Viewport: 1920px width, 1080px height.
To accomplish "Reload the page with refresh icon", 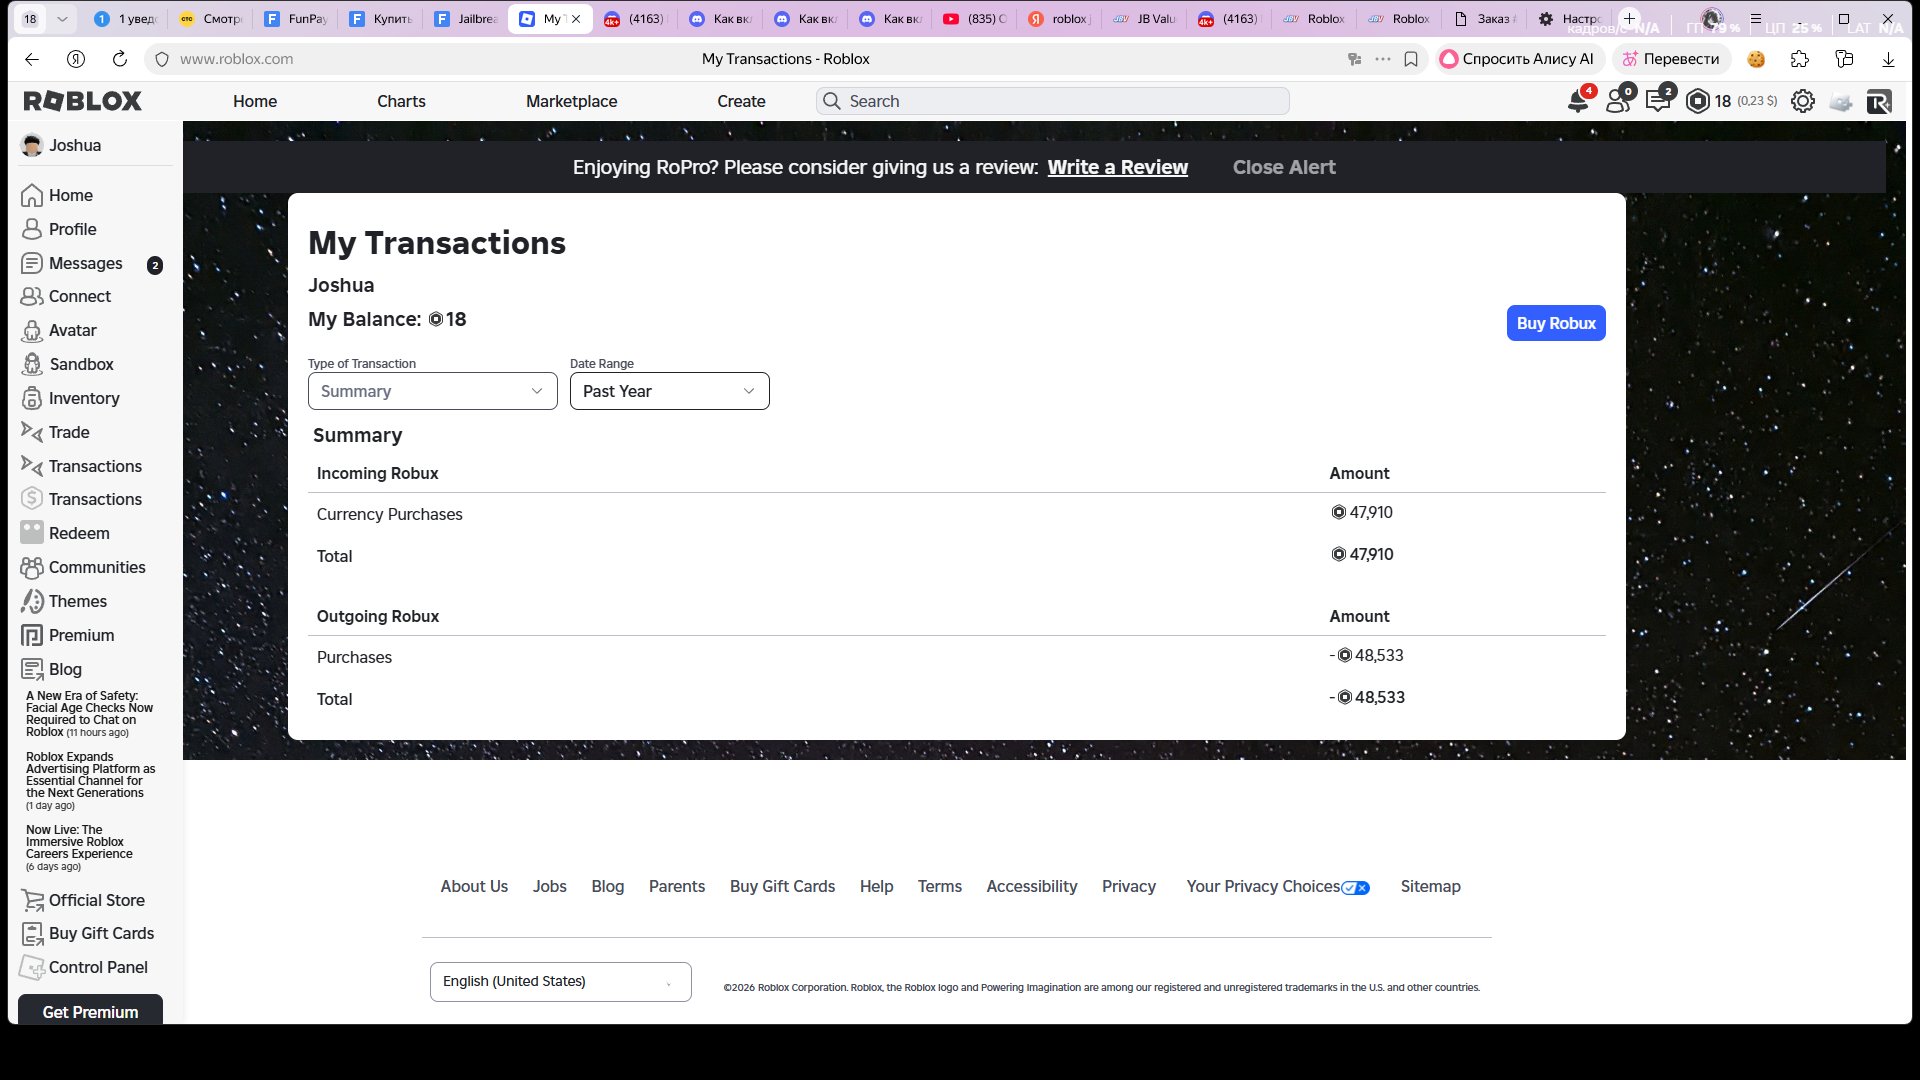I will tap(120, 59).
